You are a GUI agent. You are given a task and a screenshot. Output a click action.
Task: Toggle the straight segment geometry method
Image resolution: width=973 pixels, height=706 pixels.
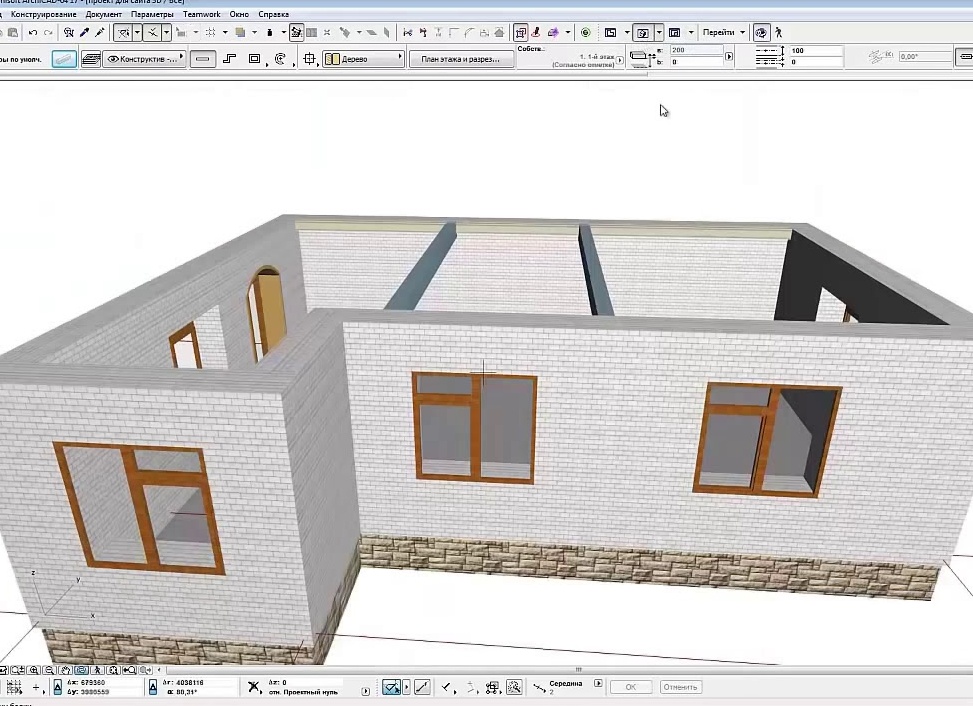202,59
